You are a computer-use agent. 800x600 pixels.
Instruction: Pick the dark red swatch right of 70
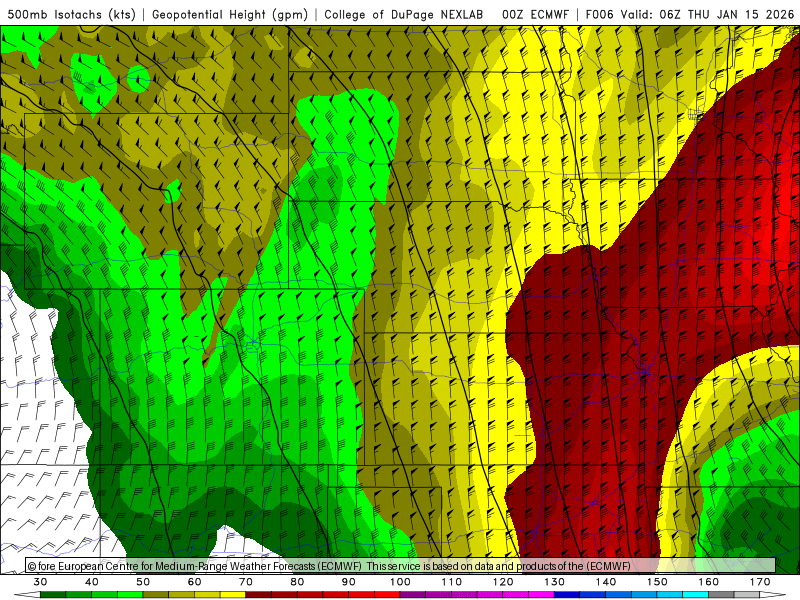click(x=259, y=595)
